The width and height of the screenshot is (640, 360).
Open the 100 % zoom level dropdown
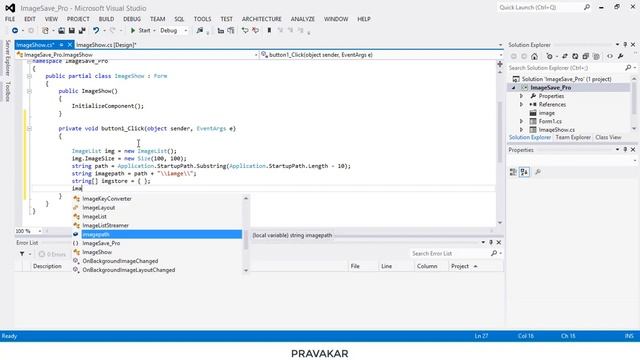40,231
